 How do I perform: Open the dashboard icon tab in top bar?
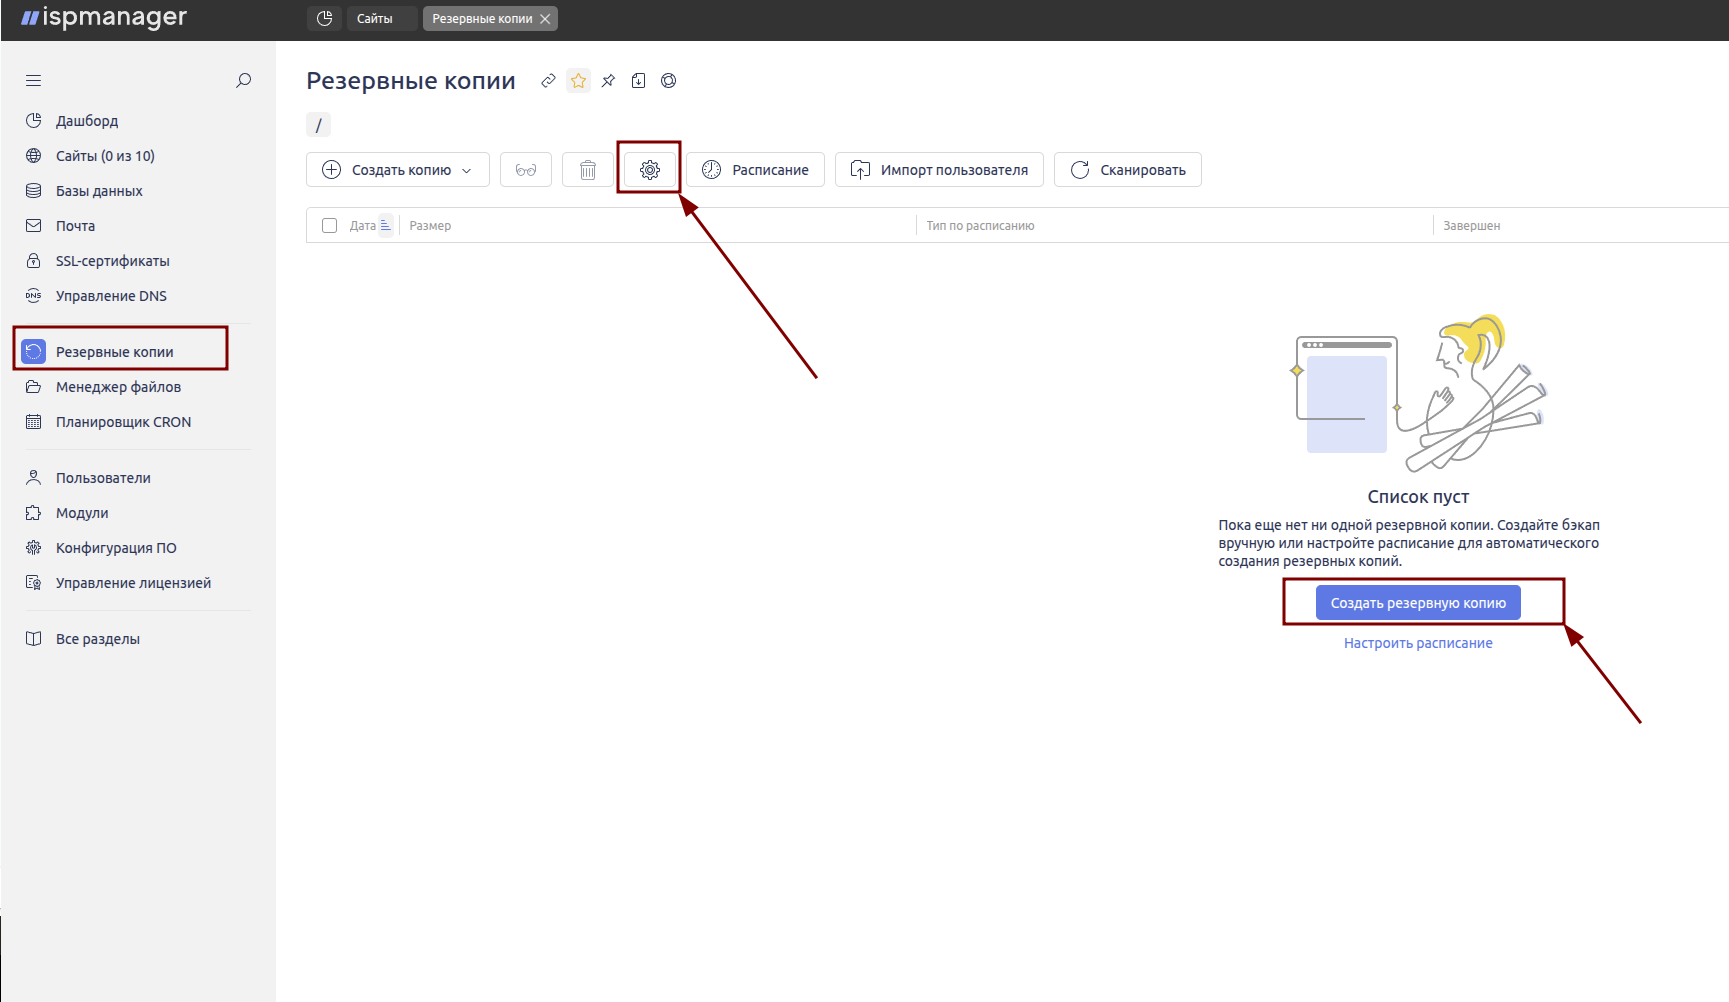(x=324, y=18)
